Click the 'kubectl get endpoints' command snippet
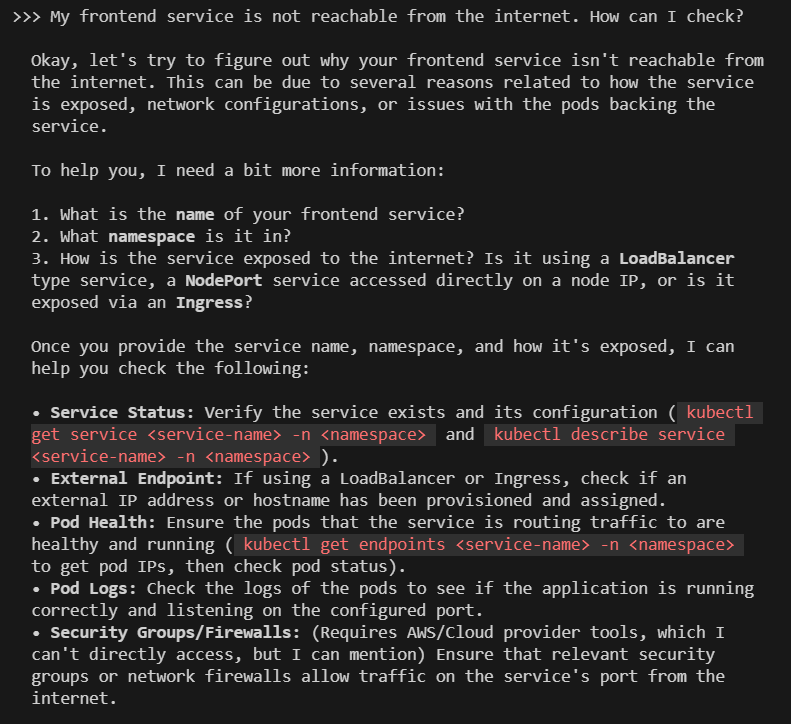 488,545
